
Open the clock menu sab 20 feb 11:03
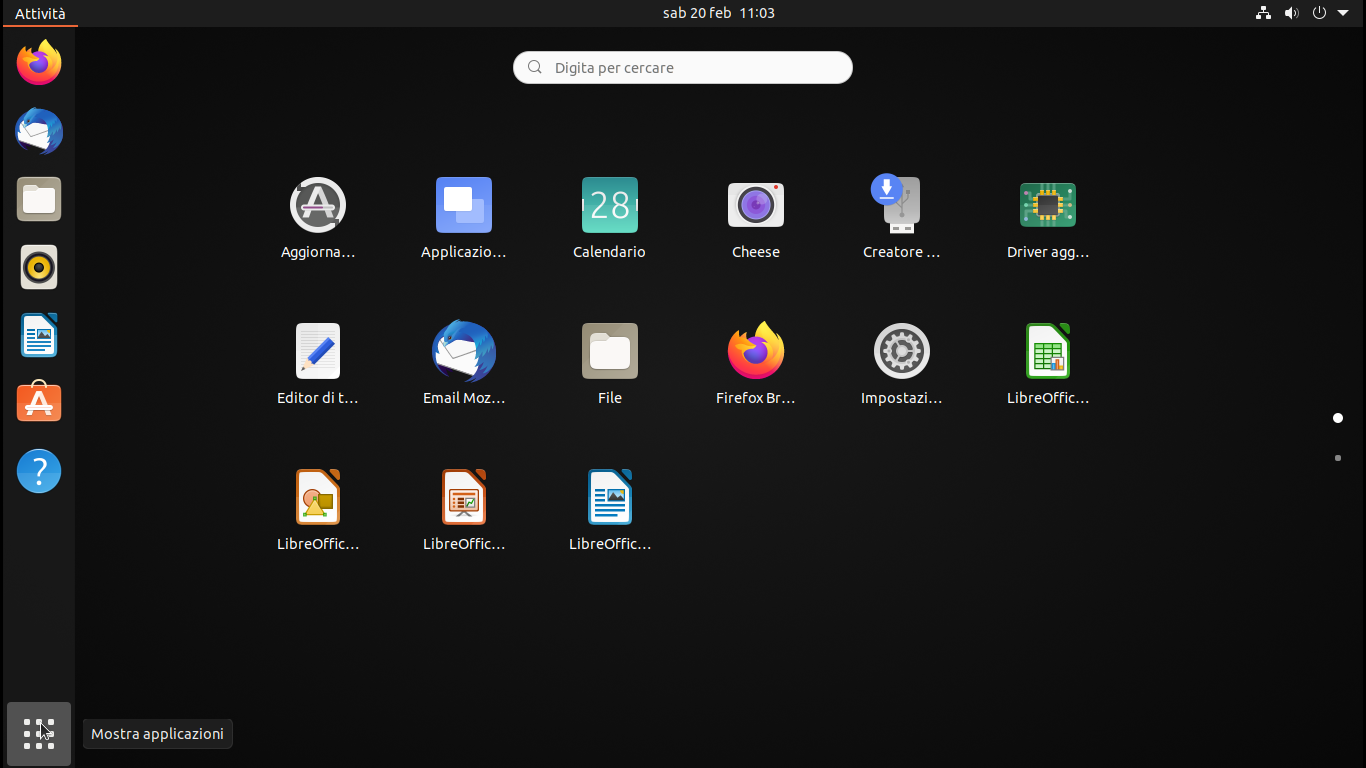(718, 13)
